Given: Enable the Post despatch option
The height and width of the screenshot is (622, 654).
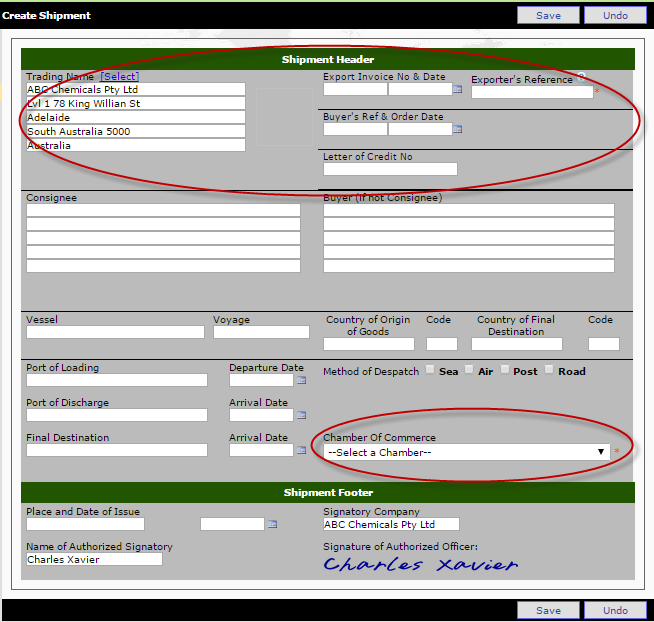Looking at the screenshot, I should pyautogui.click(x=505, y=370).
